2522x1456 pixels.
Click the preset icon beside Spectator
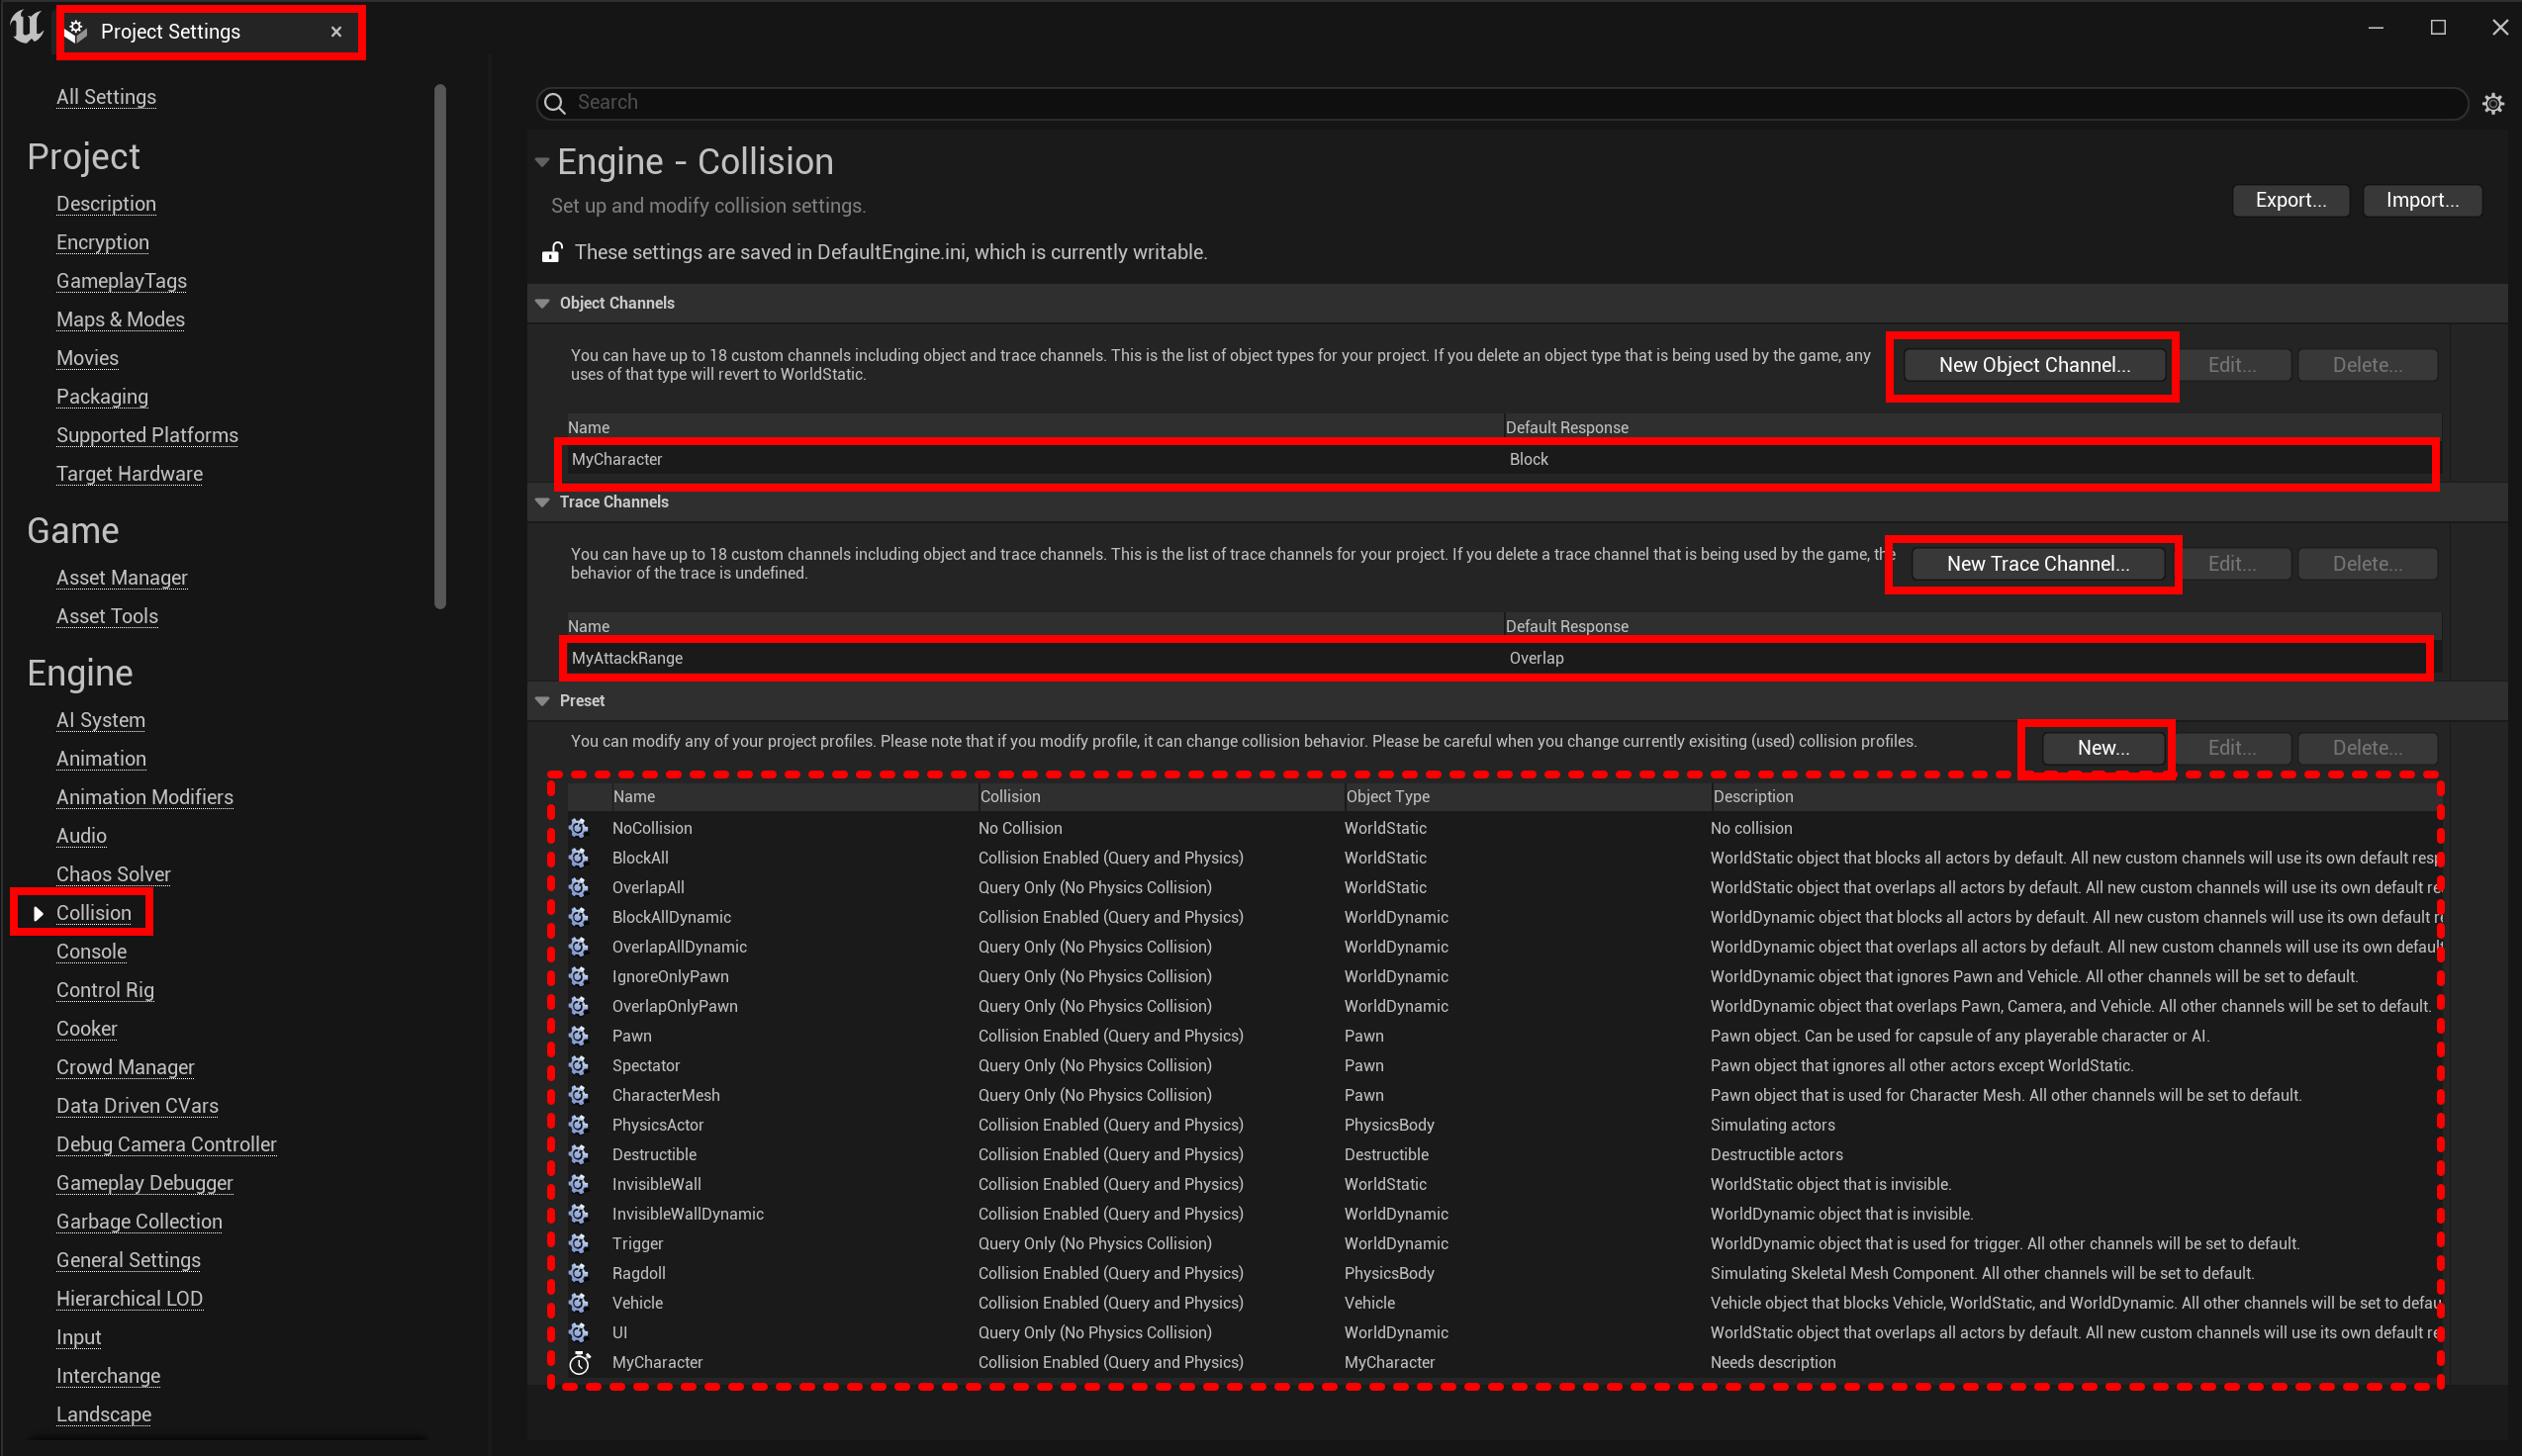(579, 1066)
